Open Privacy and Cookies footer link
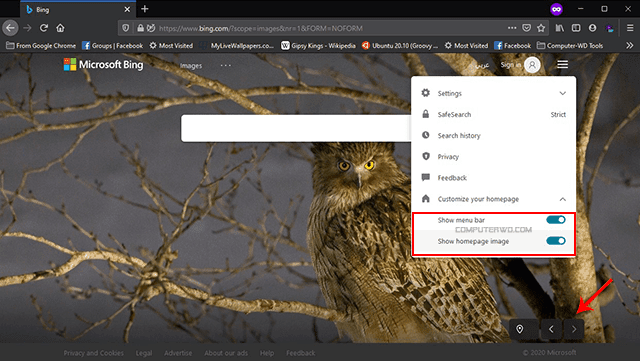The height and width of the screenshot is (361, 640). [93, 353]
